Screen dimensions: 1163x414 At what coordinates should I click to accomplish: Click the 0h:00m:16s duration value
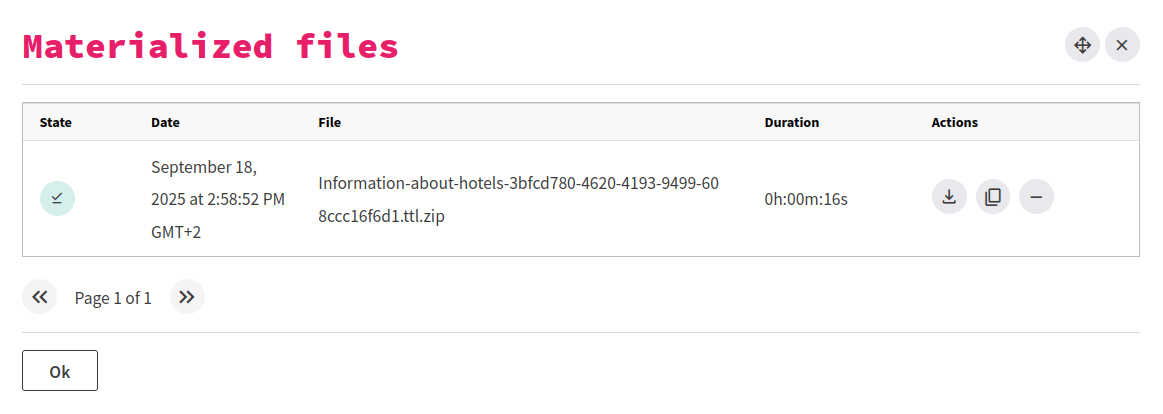point(806,199)
